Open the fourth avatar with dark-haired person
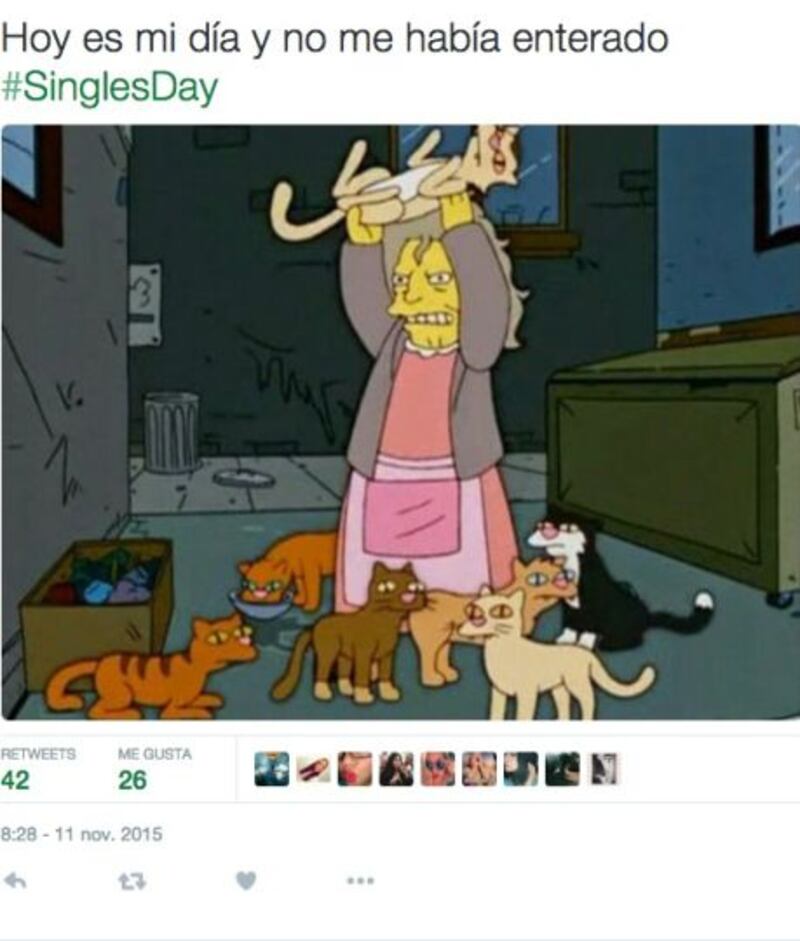Screen dimensions: 800x941 point(396,769)
